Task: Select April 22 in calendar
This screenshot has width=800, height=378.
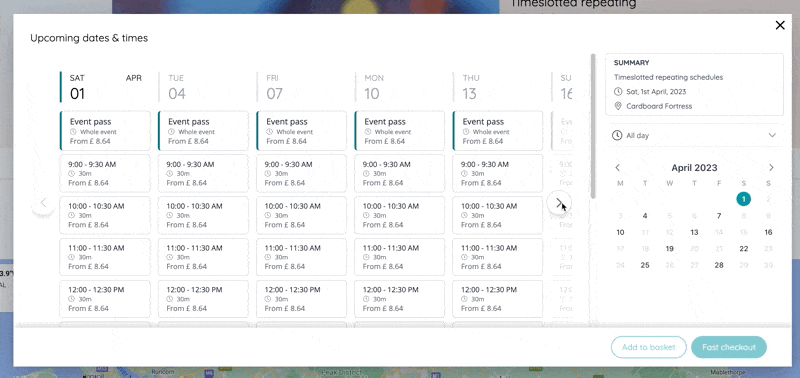Action: [744, 249]
